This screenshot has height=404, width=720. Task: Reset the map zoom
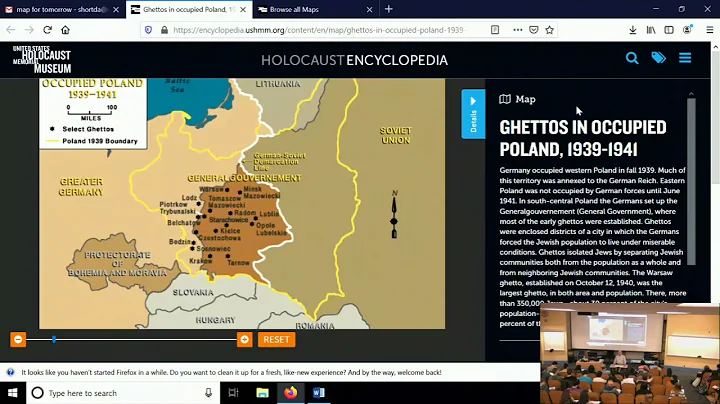[276, 339]
